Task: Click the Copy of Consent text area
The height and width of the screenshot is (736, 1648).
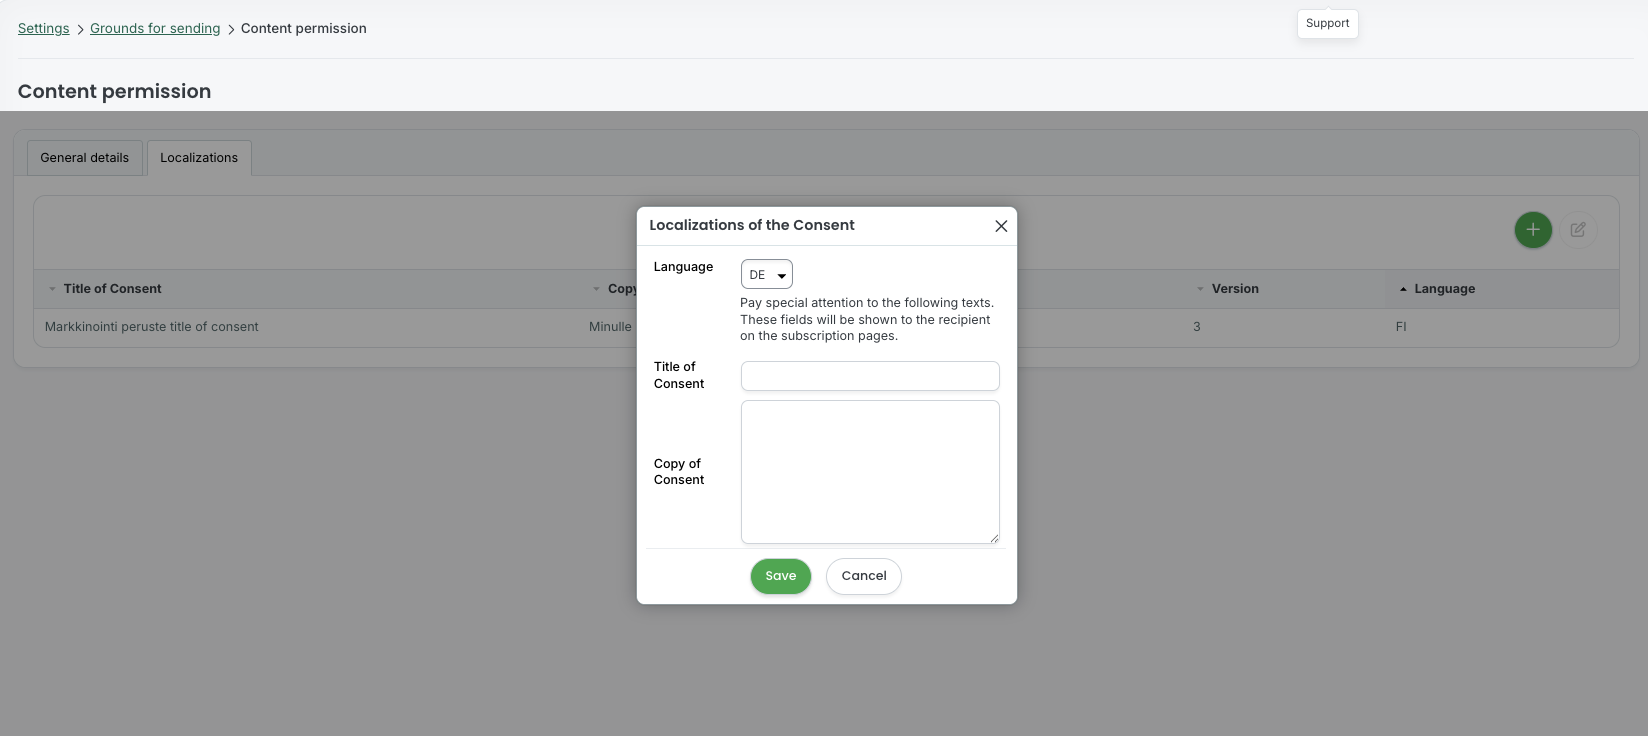Action: [x=870, y=472]
